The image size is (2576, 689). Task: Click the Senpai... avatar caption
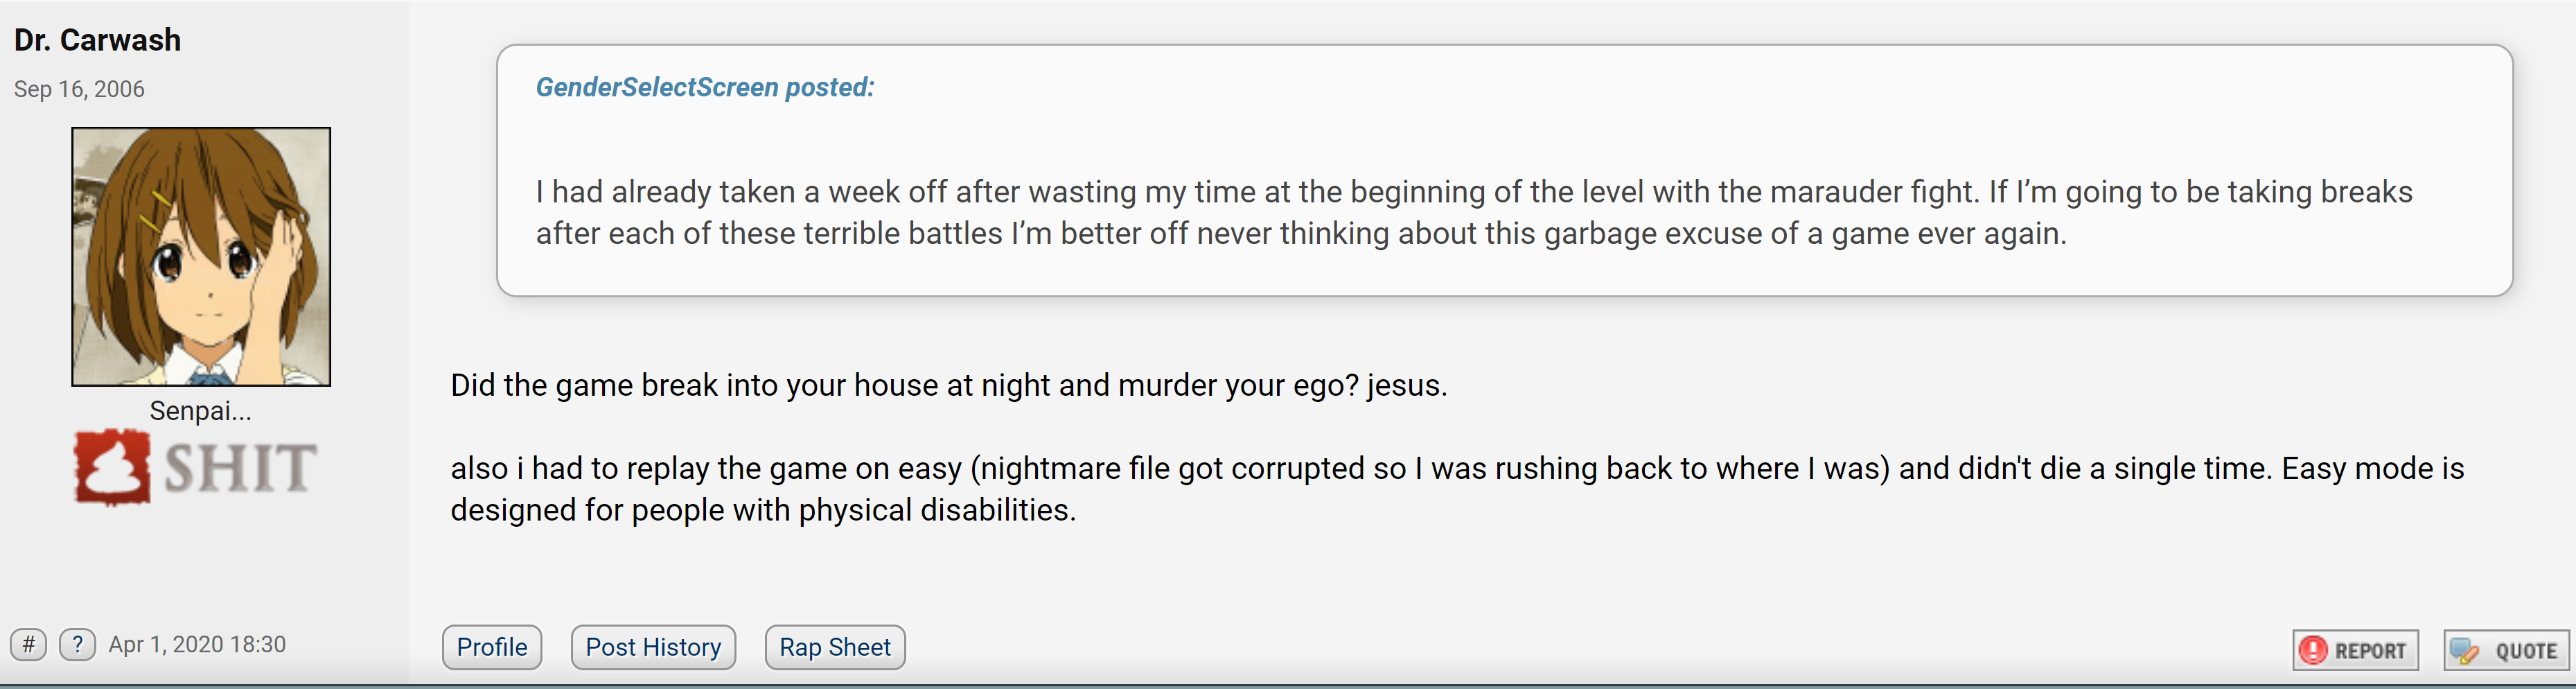pos(200,411)
